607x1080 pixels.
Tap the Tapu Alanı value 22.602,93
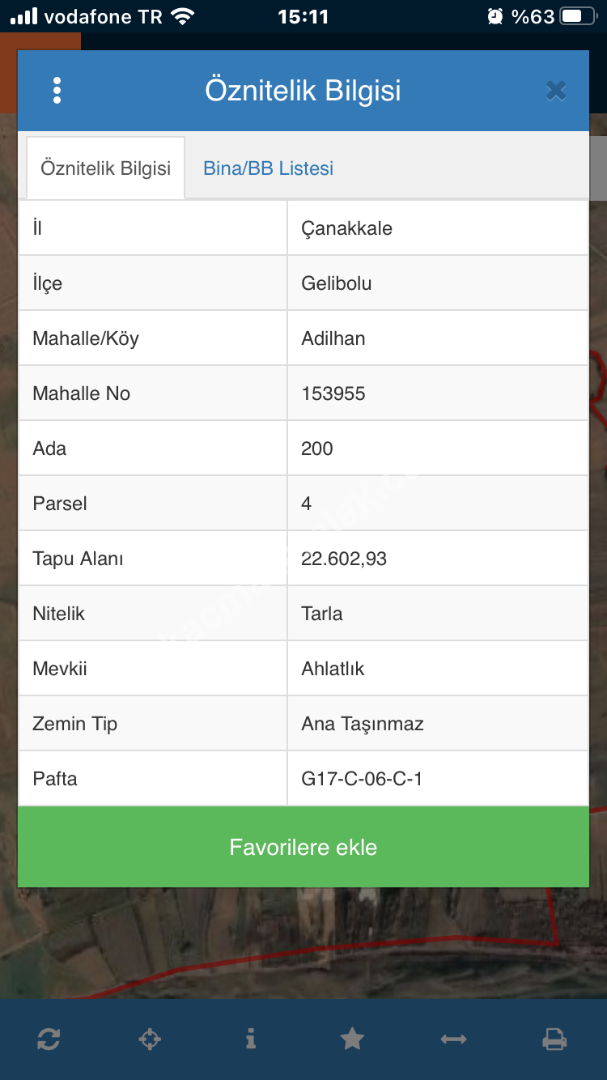[x=437, y=558]
